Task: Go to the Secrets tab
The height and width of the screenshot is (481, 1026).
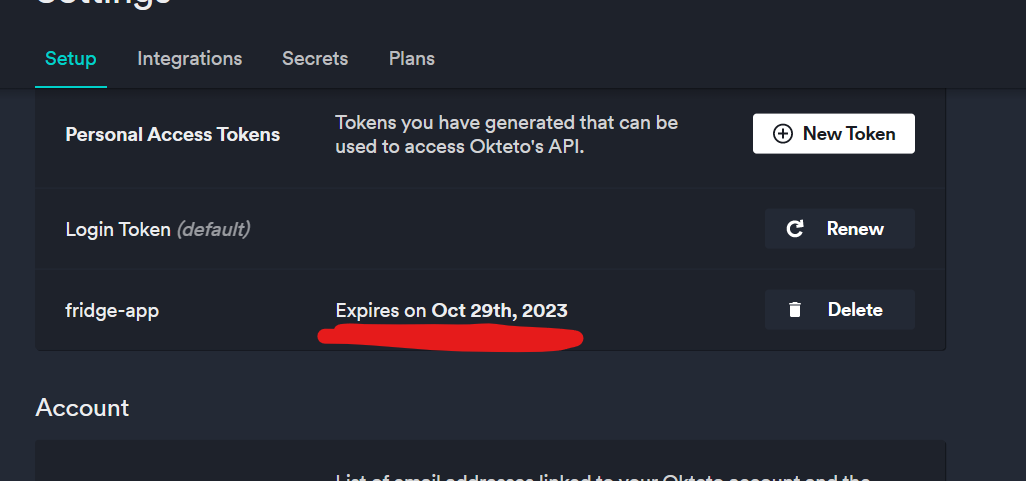Action: (x=315, y=59)
